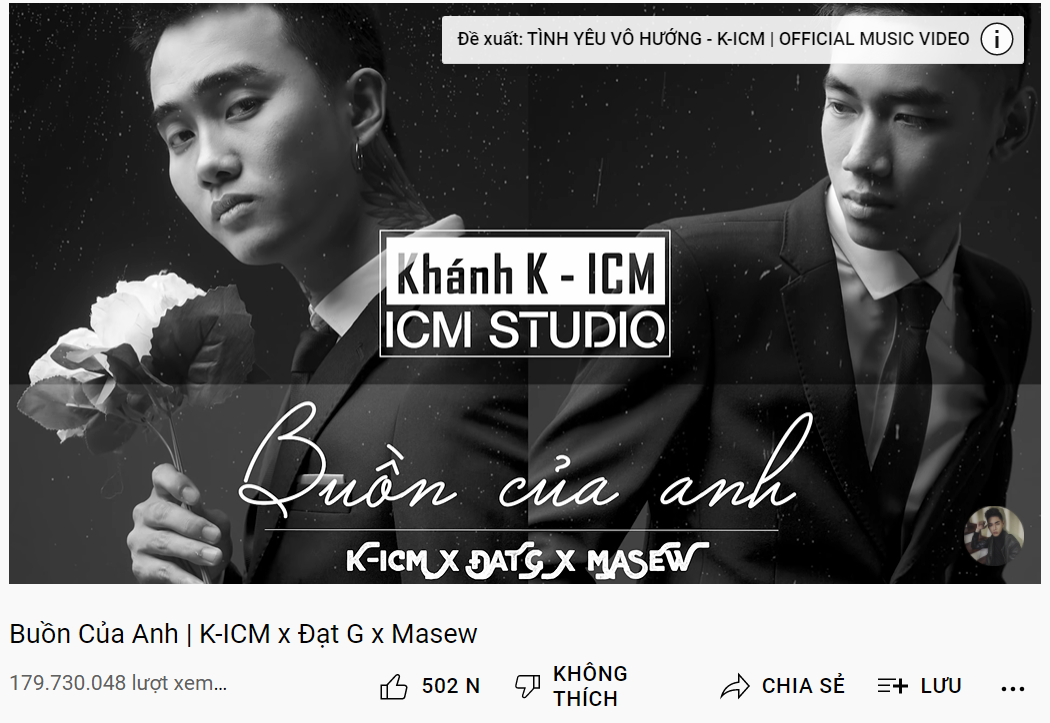Click the K-ICM x ĐATG x MASEW caption
Screen dimensions: 1050x723
click(x=527, y=560)
